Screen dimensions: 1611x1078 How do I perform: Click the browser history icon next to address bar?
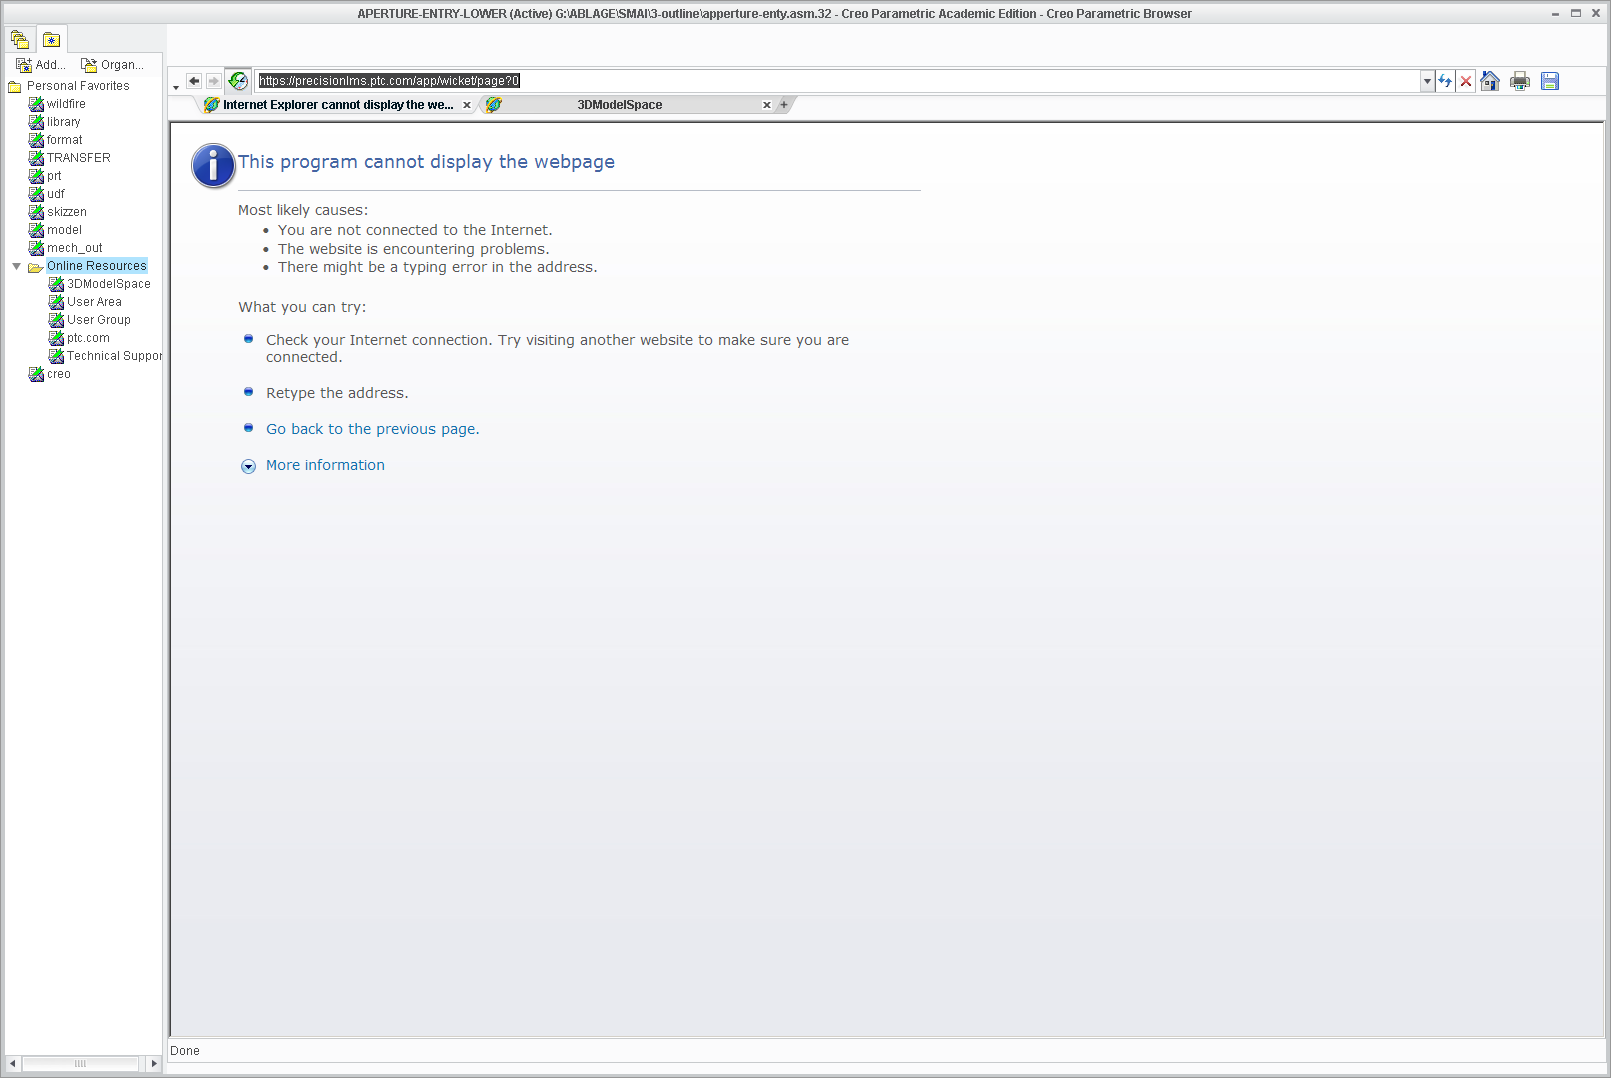238,81
